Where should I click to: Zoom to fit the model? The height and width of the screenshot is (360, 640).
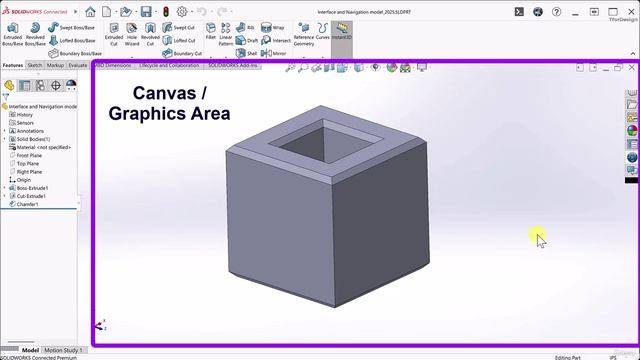(290, 68)
